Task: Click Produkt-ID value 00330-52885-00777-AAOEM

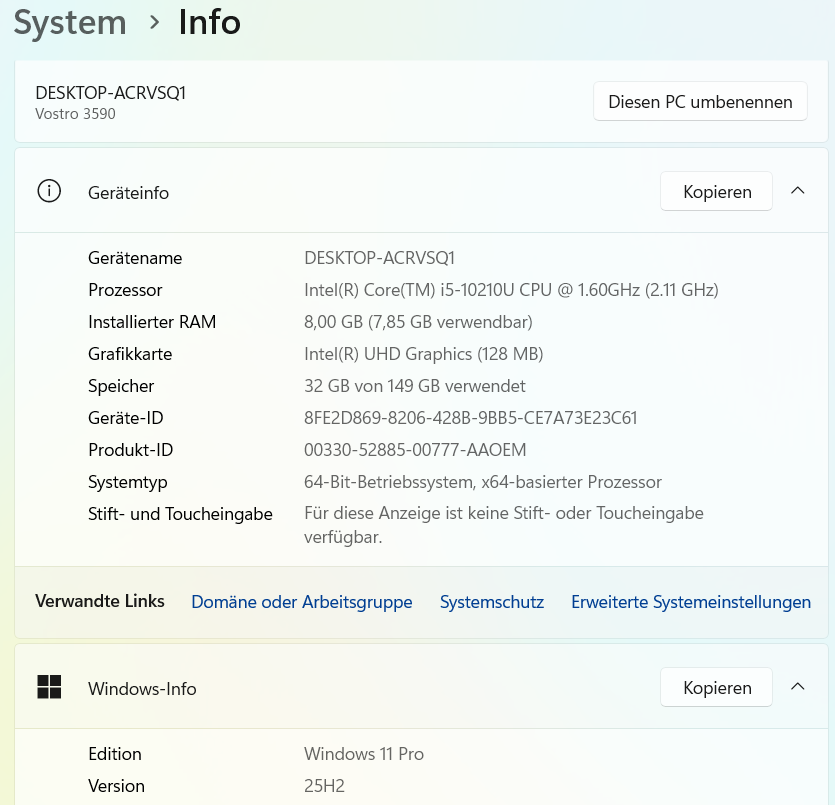Action: (415, 449)
